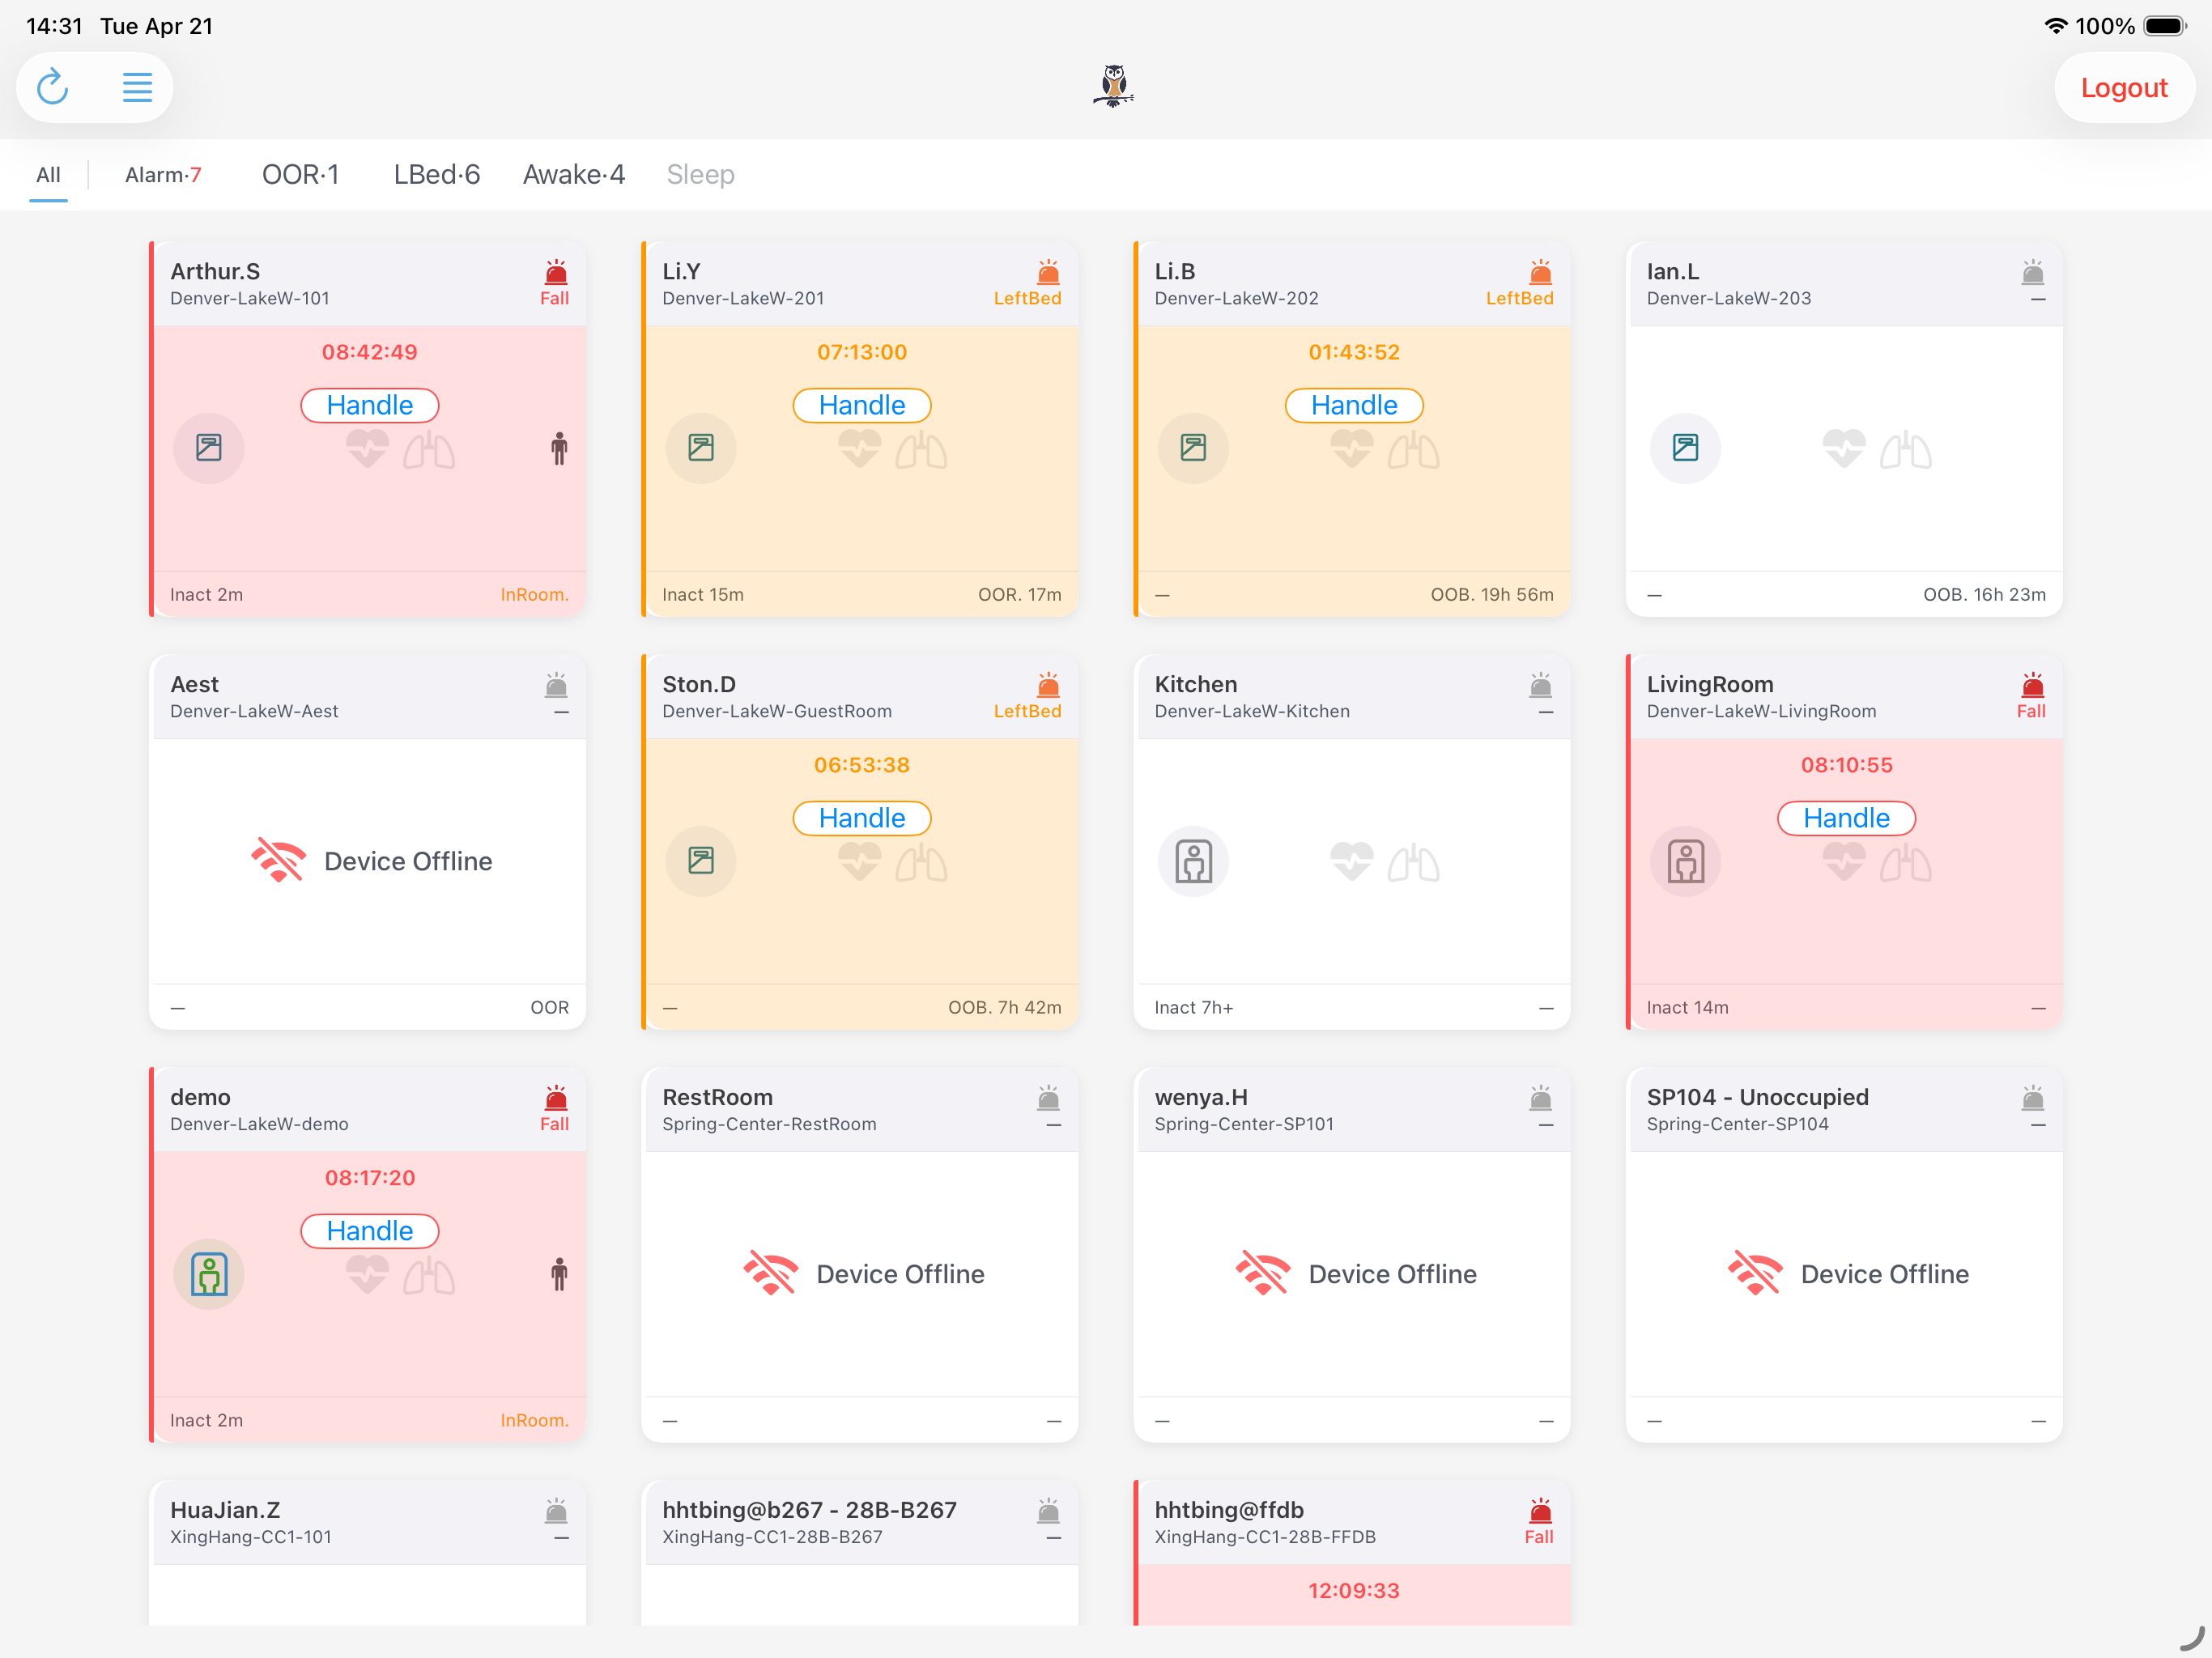Tap HuaJian.Z grey alarm siren icon
Image resolution: width=2212 pixels, height=1658 pixels.
[556, 1511]
